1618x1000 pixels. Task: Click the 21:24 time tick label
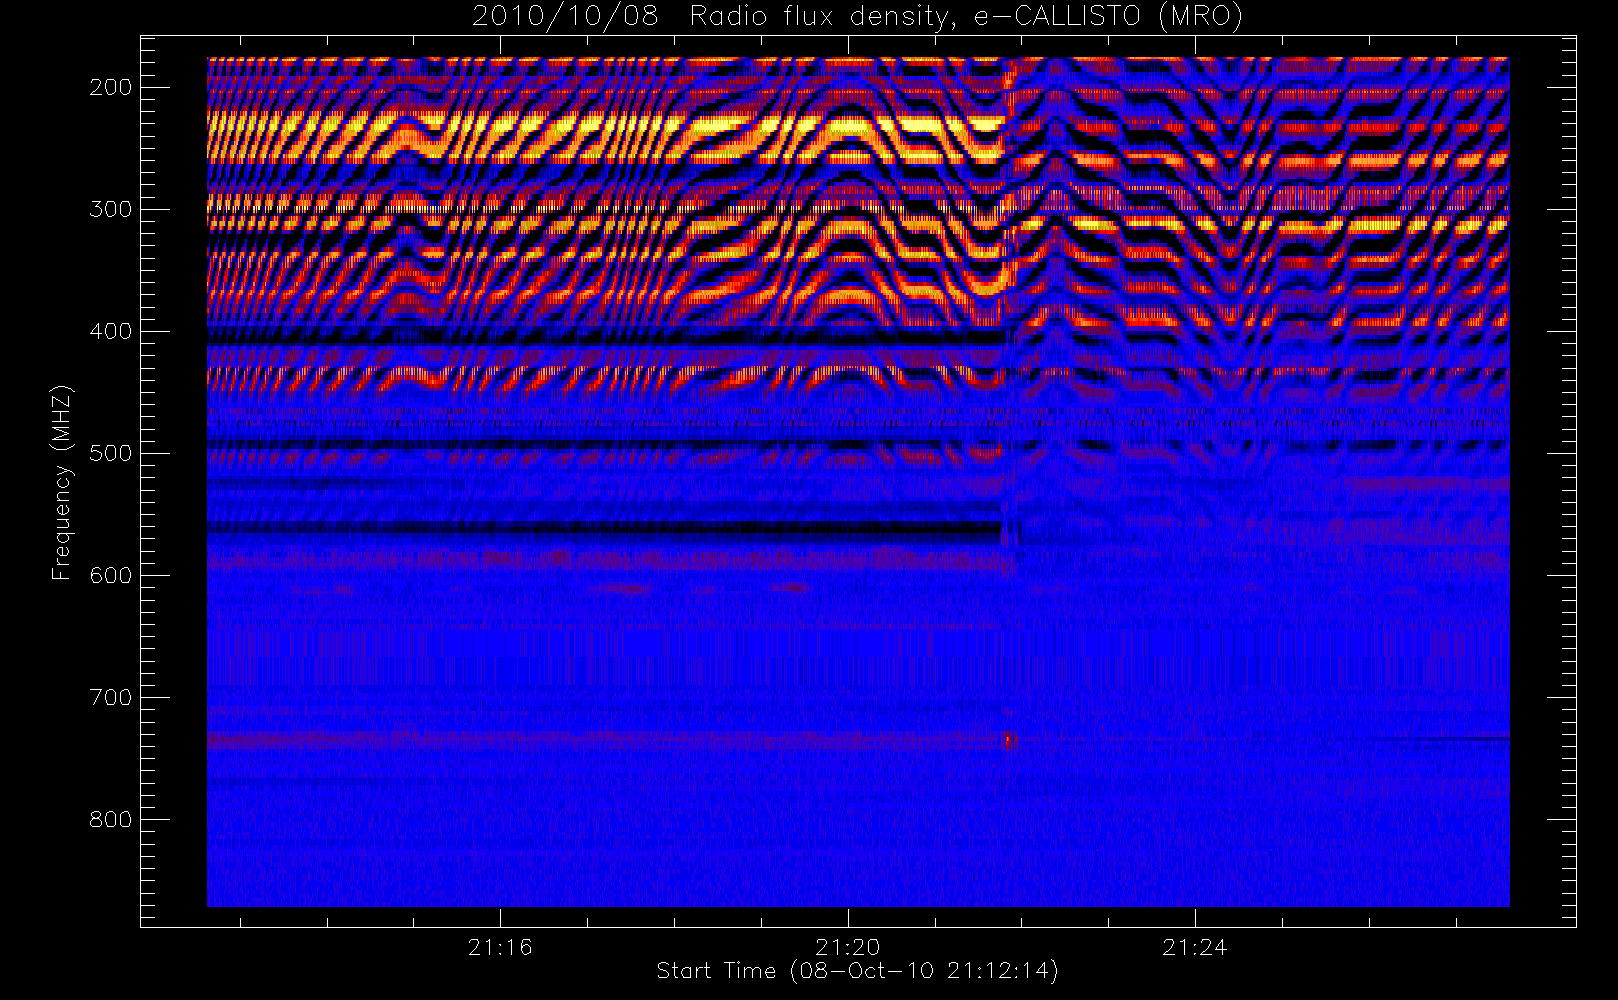1195,947
